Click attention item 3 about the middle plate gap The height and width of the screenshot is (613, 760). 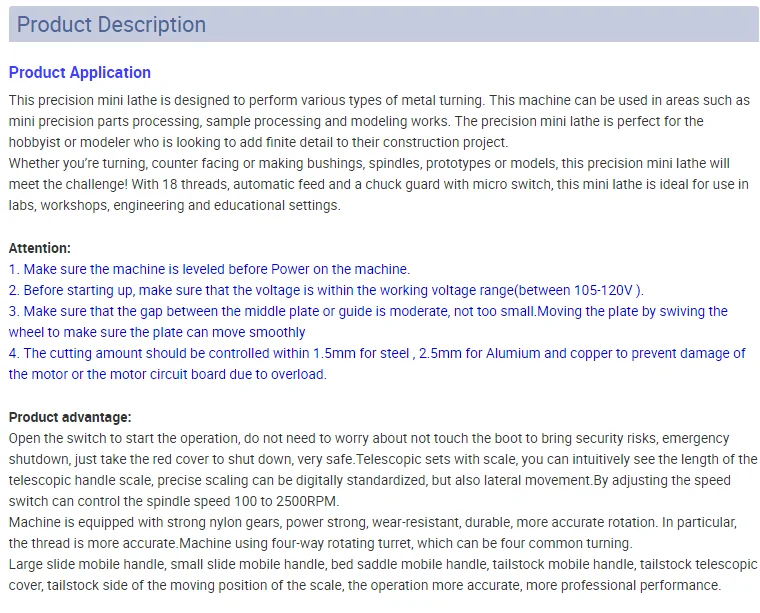click(368, 321)
